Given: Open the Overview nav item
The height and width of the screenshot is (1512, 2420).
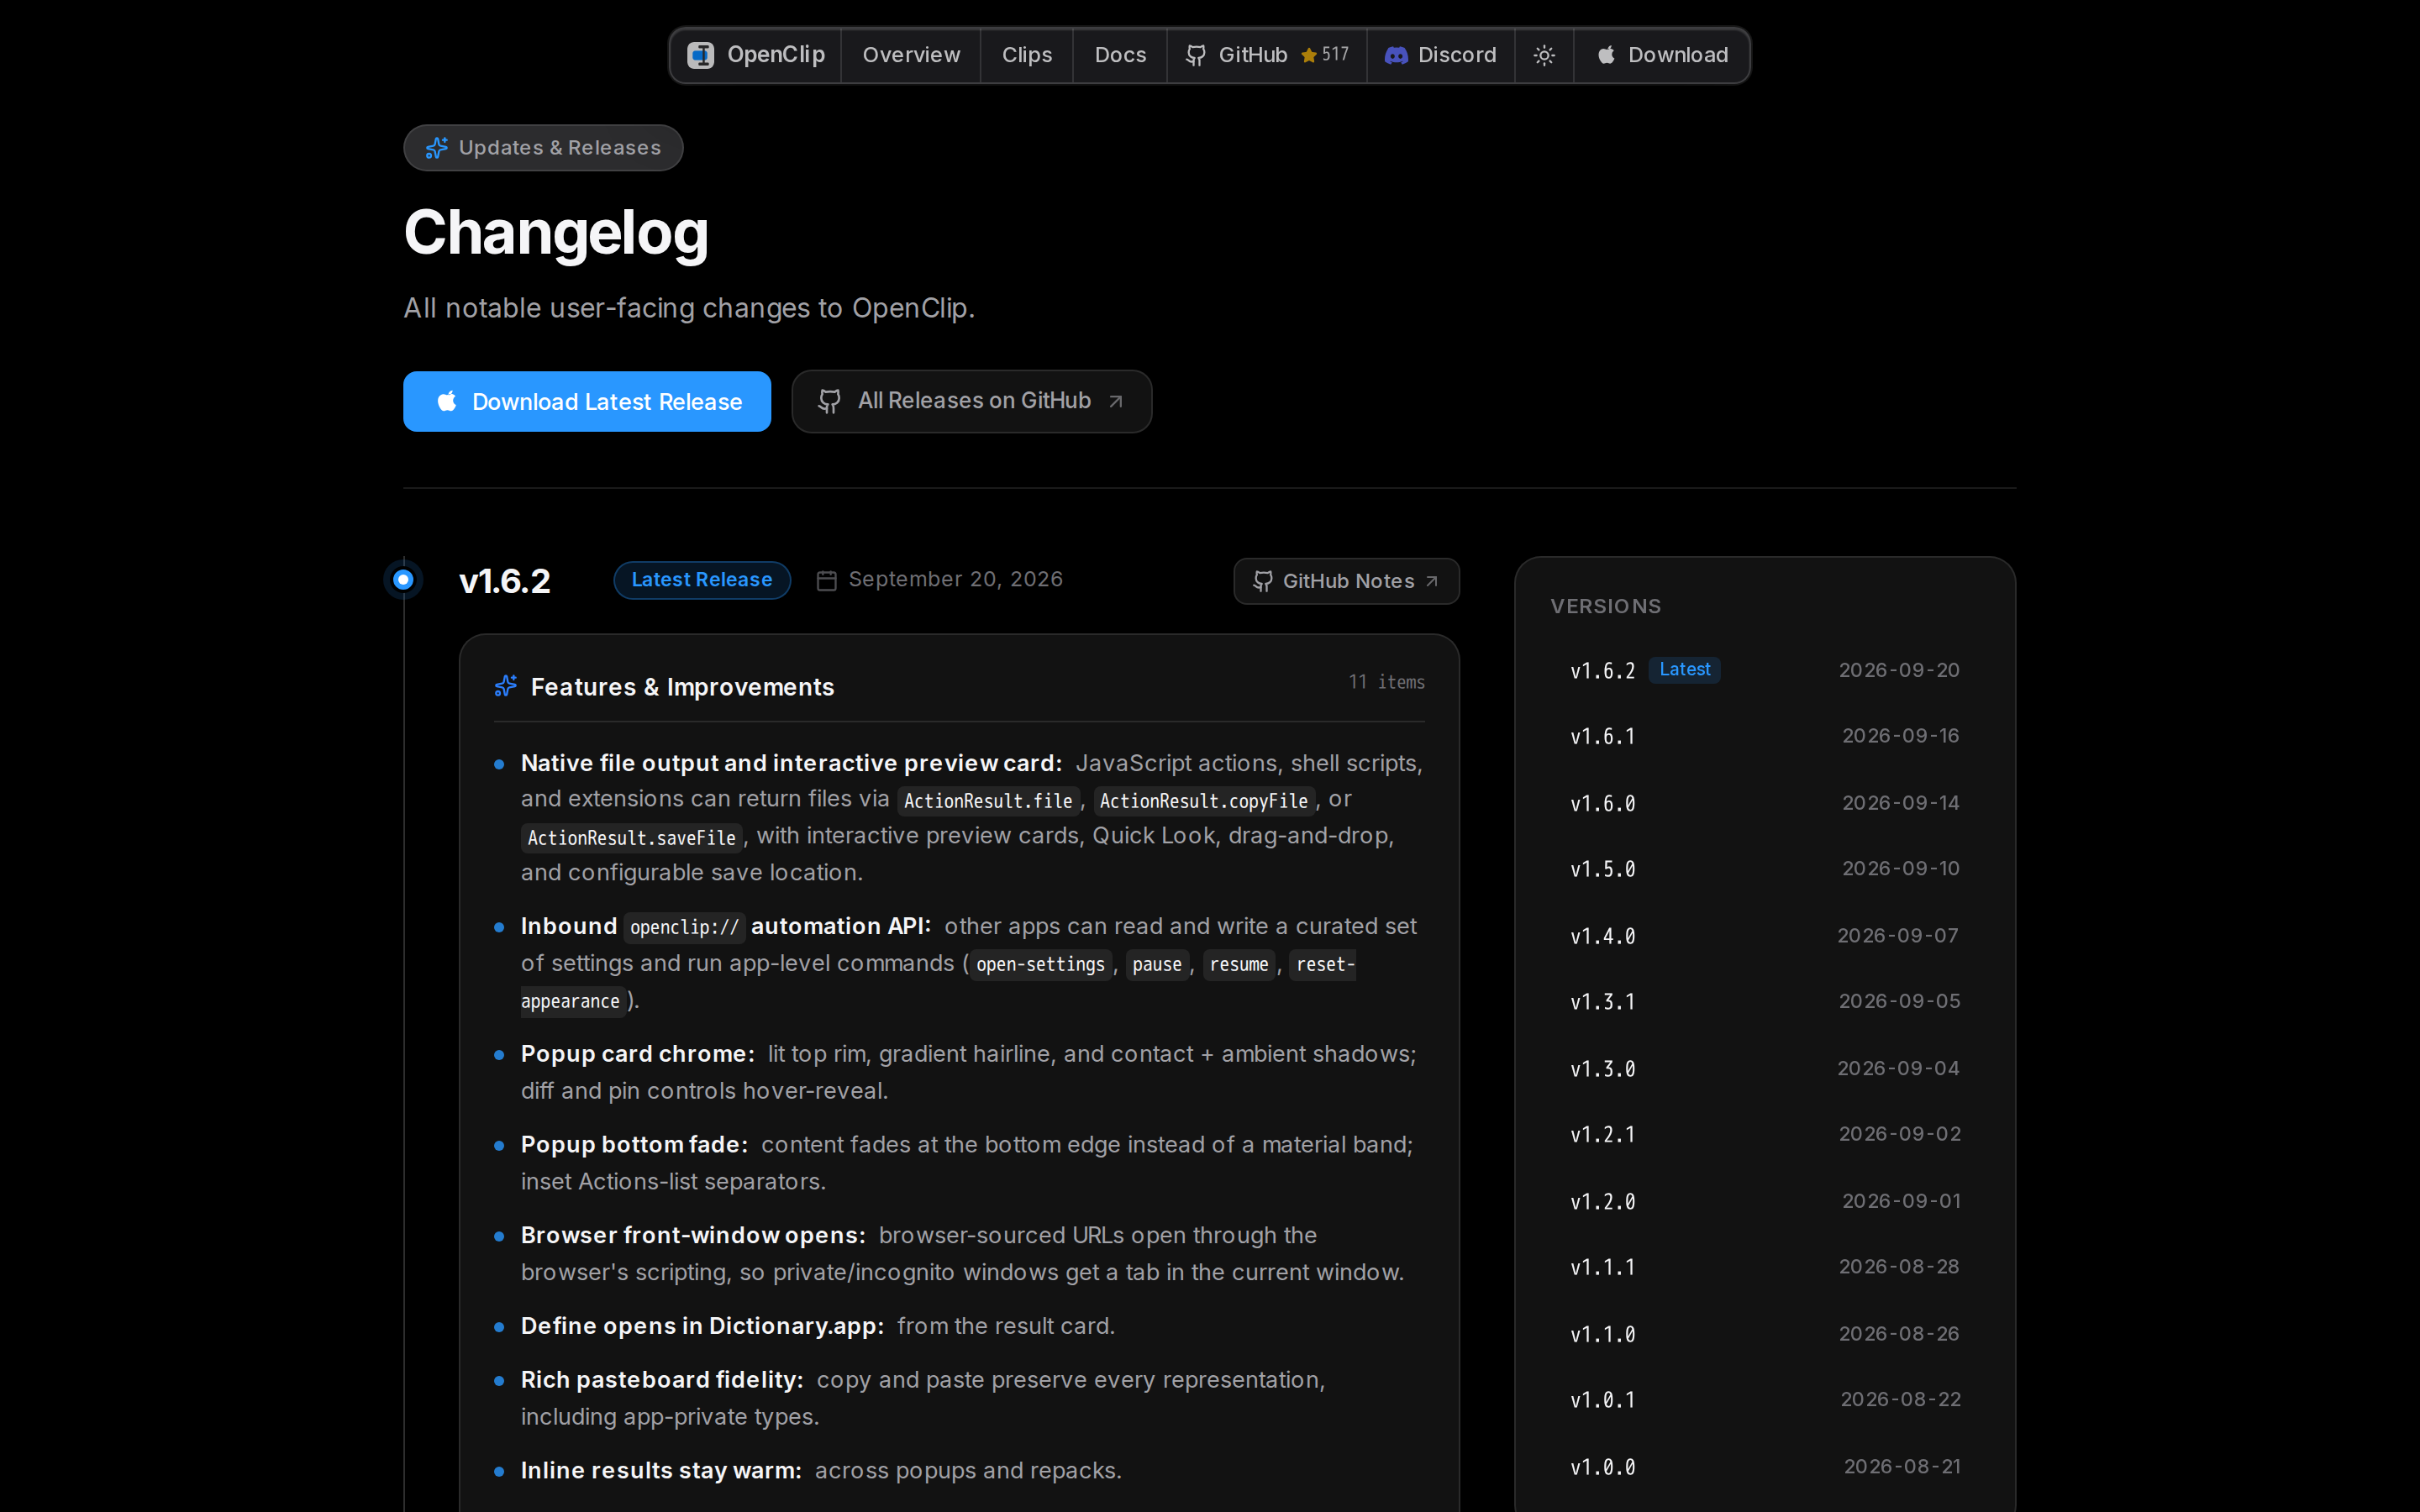Looking at the screenshot, I should tap(911, 55).
